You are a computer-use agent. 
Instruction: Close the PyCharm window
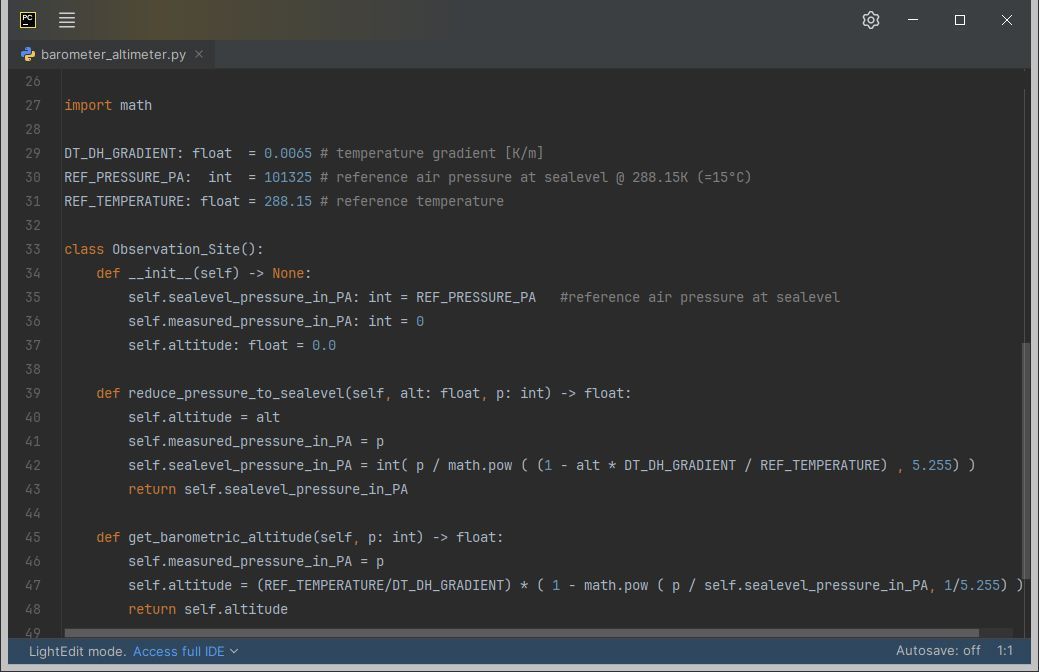pyautogui.click(x=1007, y=20)
